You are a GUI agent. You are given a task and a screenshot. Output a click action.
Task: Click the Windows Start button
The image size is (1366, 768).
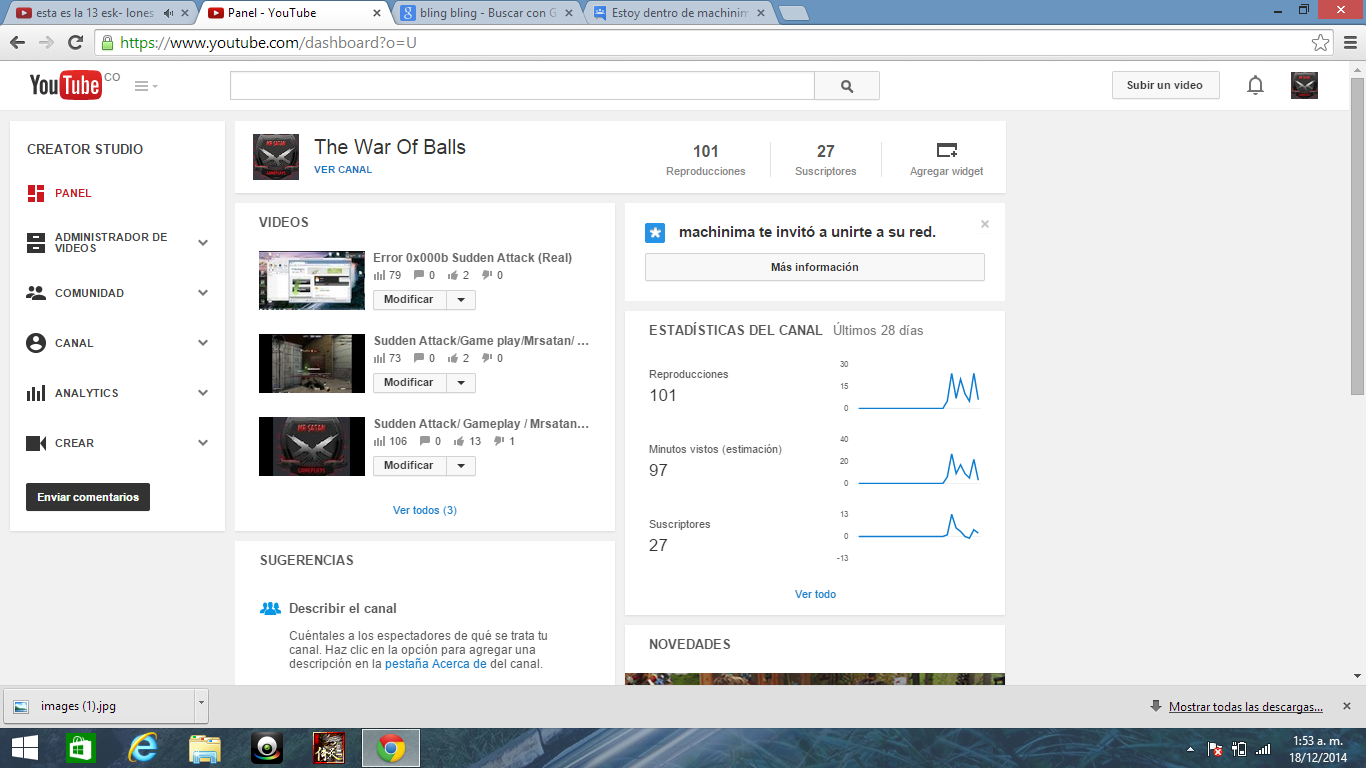pyautogui.click(x=25, y=748)
